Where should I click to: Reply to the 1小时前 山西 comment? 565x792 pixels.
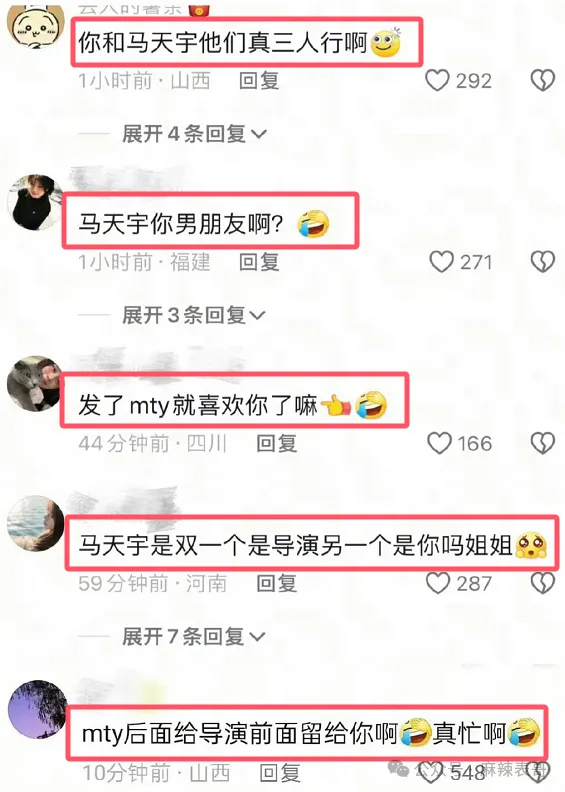(x=259, y=80)
